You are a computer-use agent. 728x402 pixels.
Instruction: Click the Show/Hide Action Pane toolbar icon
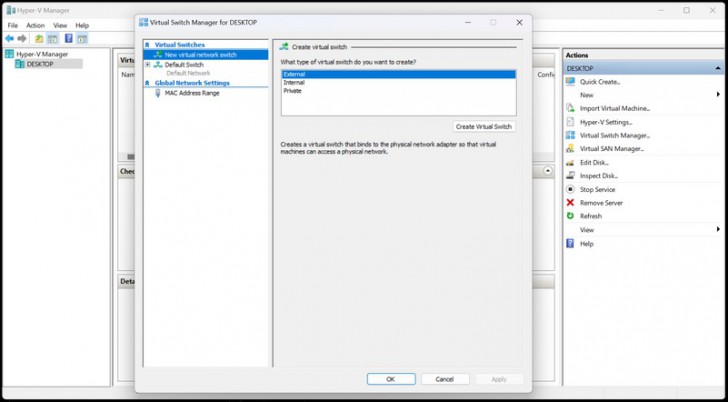pyautogui.click(x=82, y=39)
